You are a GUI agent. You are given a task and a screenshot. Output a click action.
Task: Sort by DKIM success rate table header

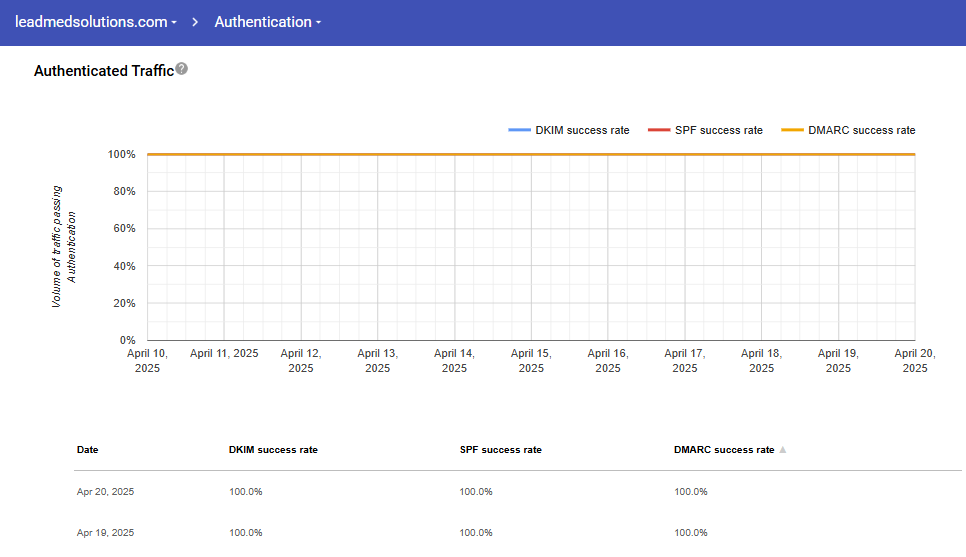click(x=273, y=450)
